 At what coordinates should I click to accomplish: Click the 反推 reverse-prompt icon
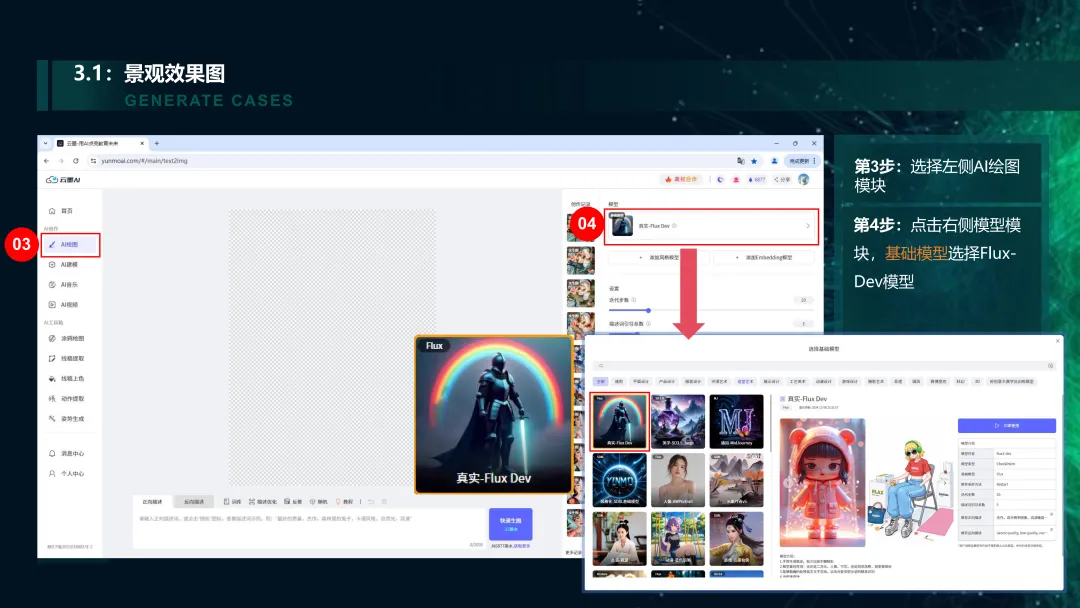pyautogui.click(x=287, y=501)
